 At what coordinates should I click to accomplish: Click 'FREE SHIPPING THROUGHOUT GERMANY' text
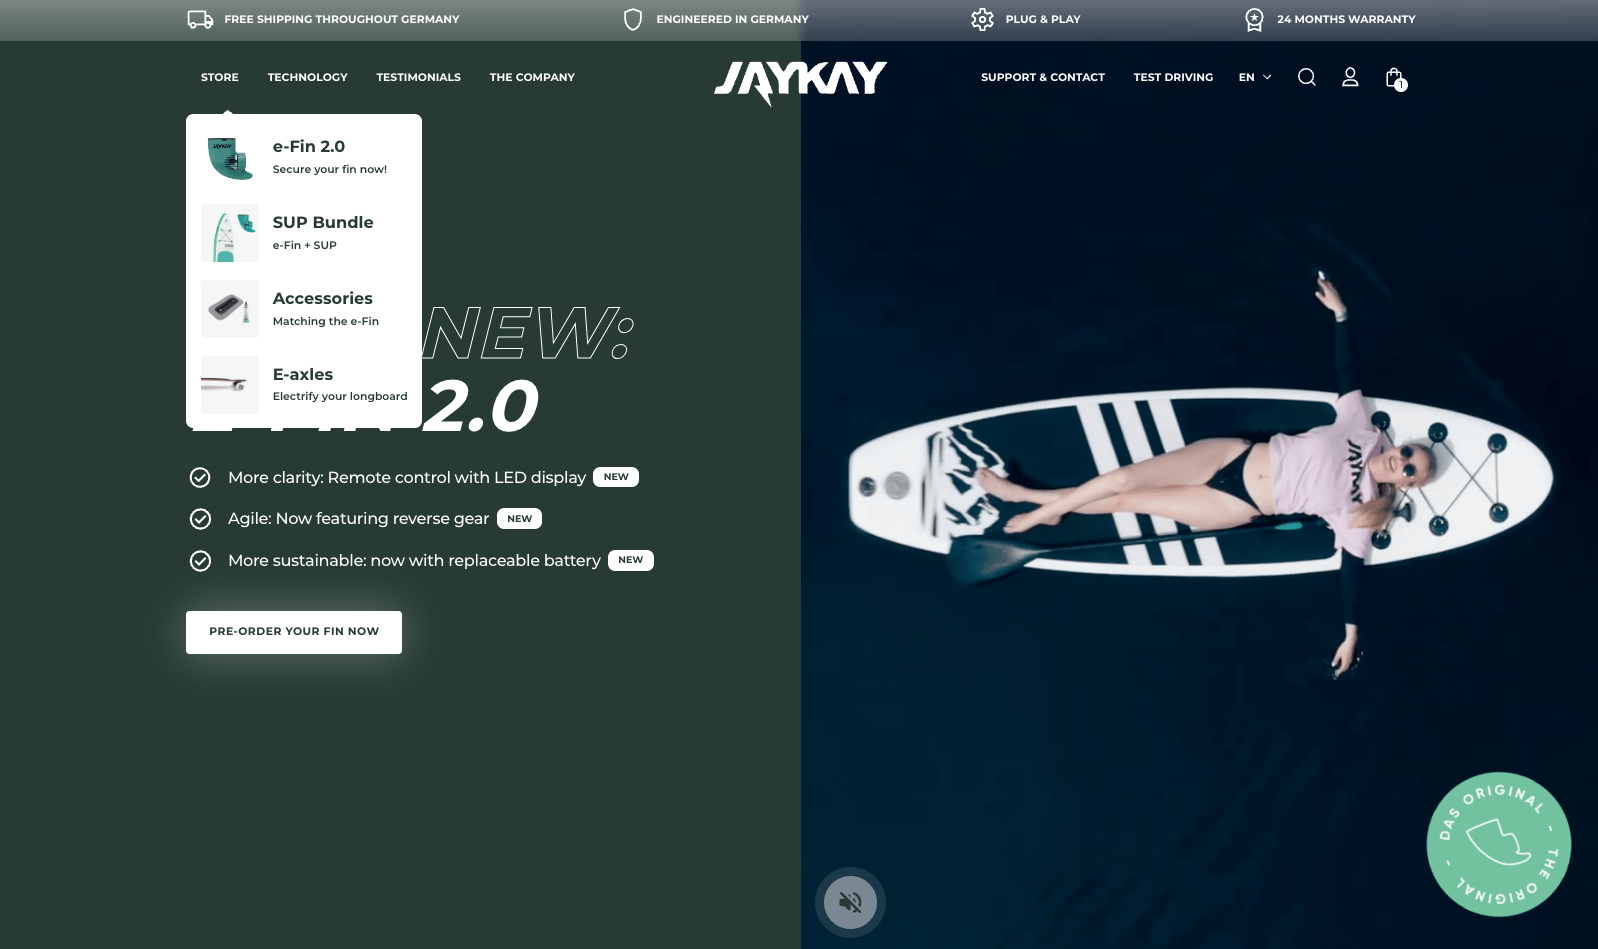(342, 19)
